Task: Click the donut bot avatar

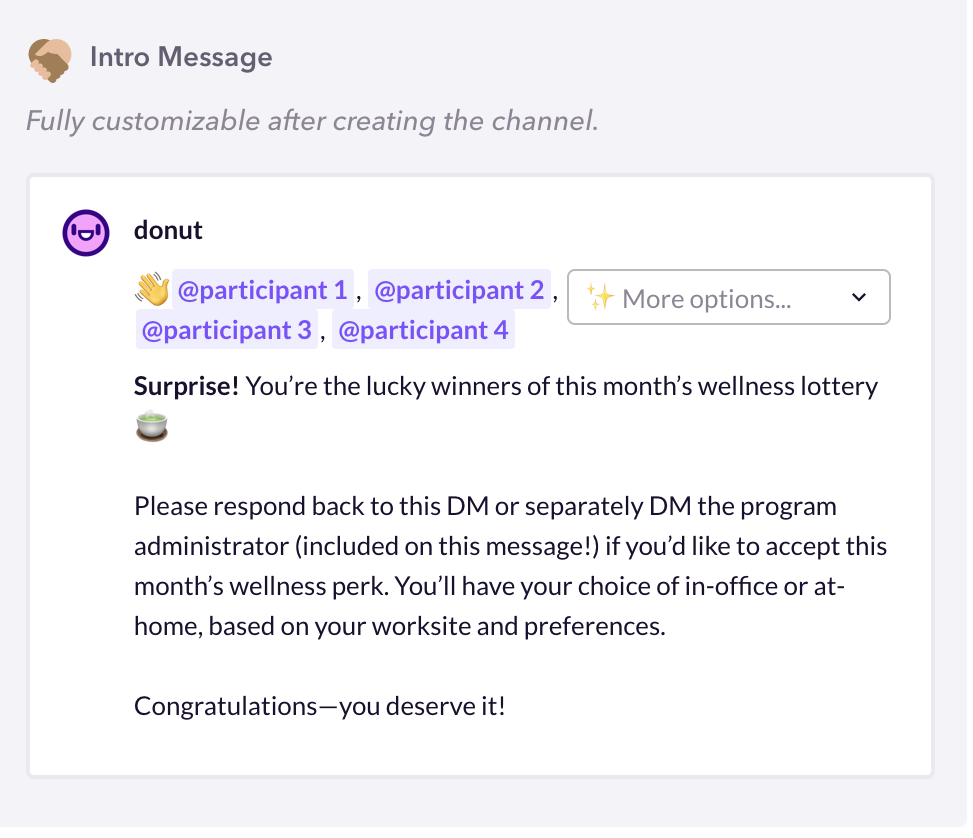Action: pos(85,233)
